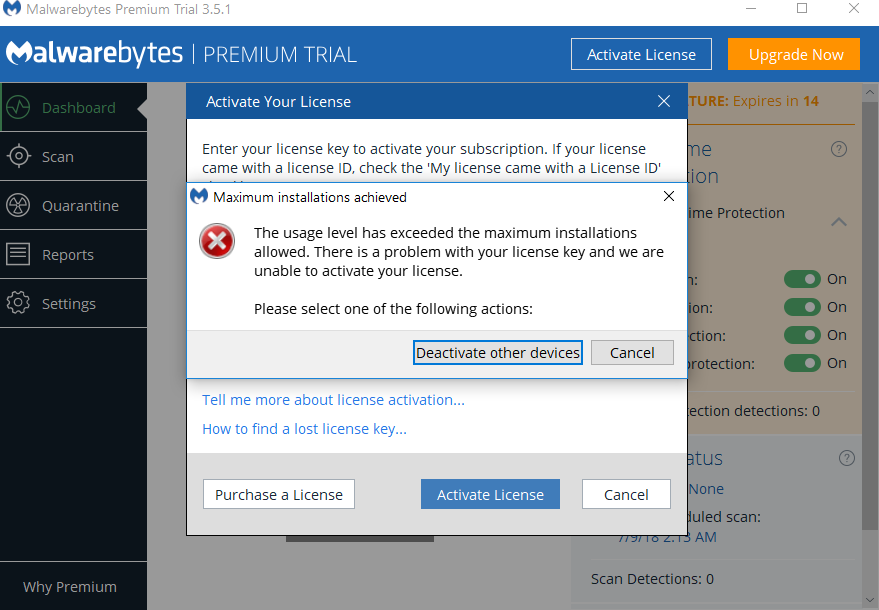Click Malwarebytes icon in the error dialog title
Screen dimensions: 879x610
click(199, 196)
